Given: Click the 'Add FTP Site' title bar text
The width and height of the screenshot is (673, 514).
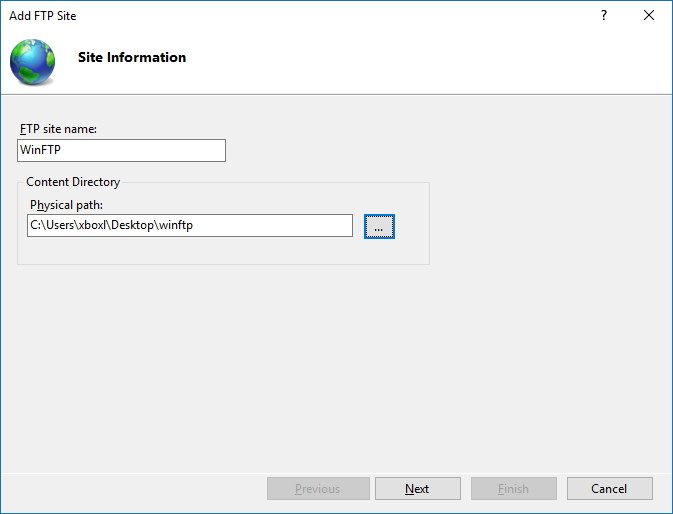Looking at the screenshot, I should coord(42,16).
